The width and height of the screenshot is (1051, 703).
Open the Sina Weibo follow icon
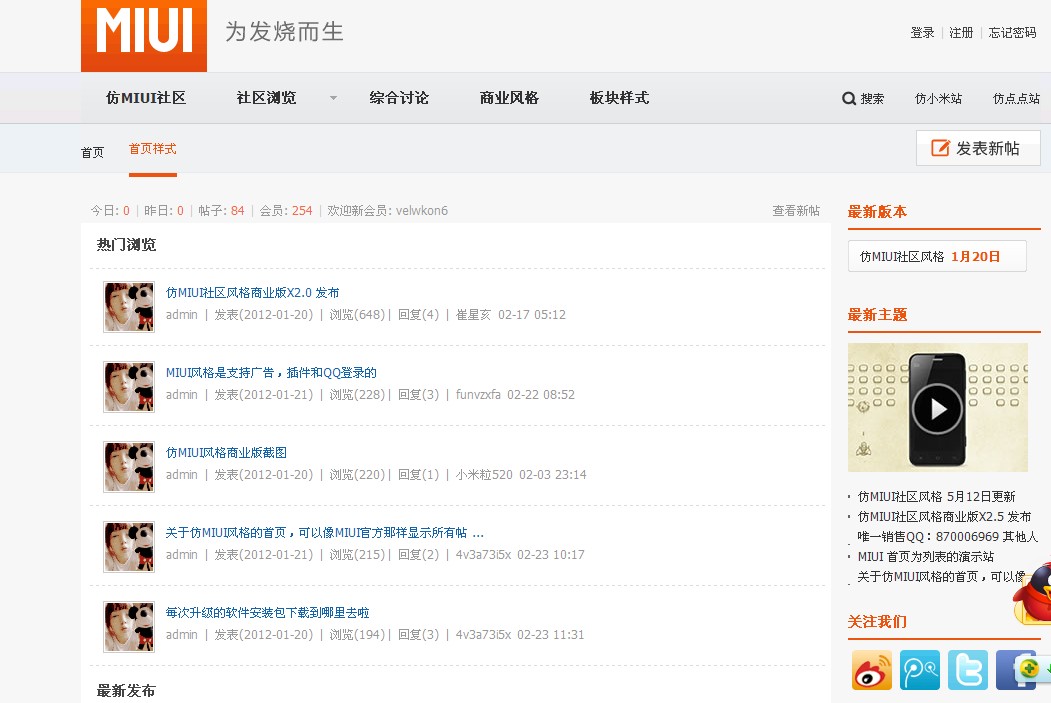(x=871, y=669)
